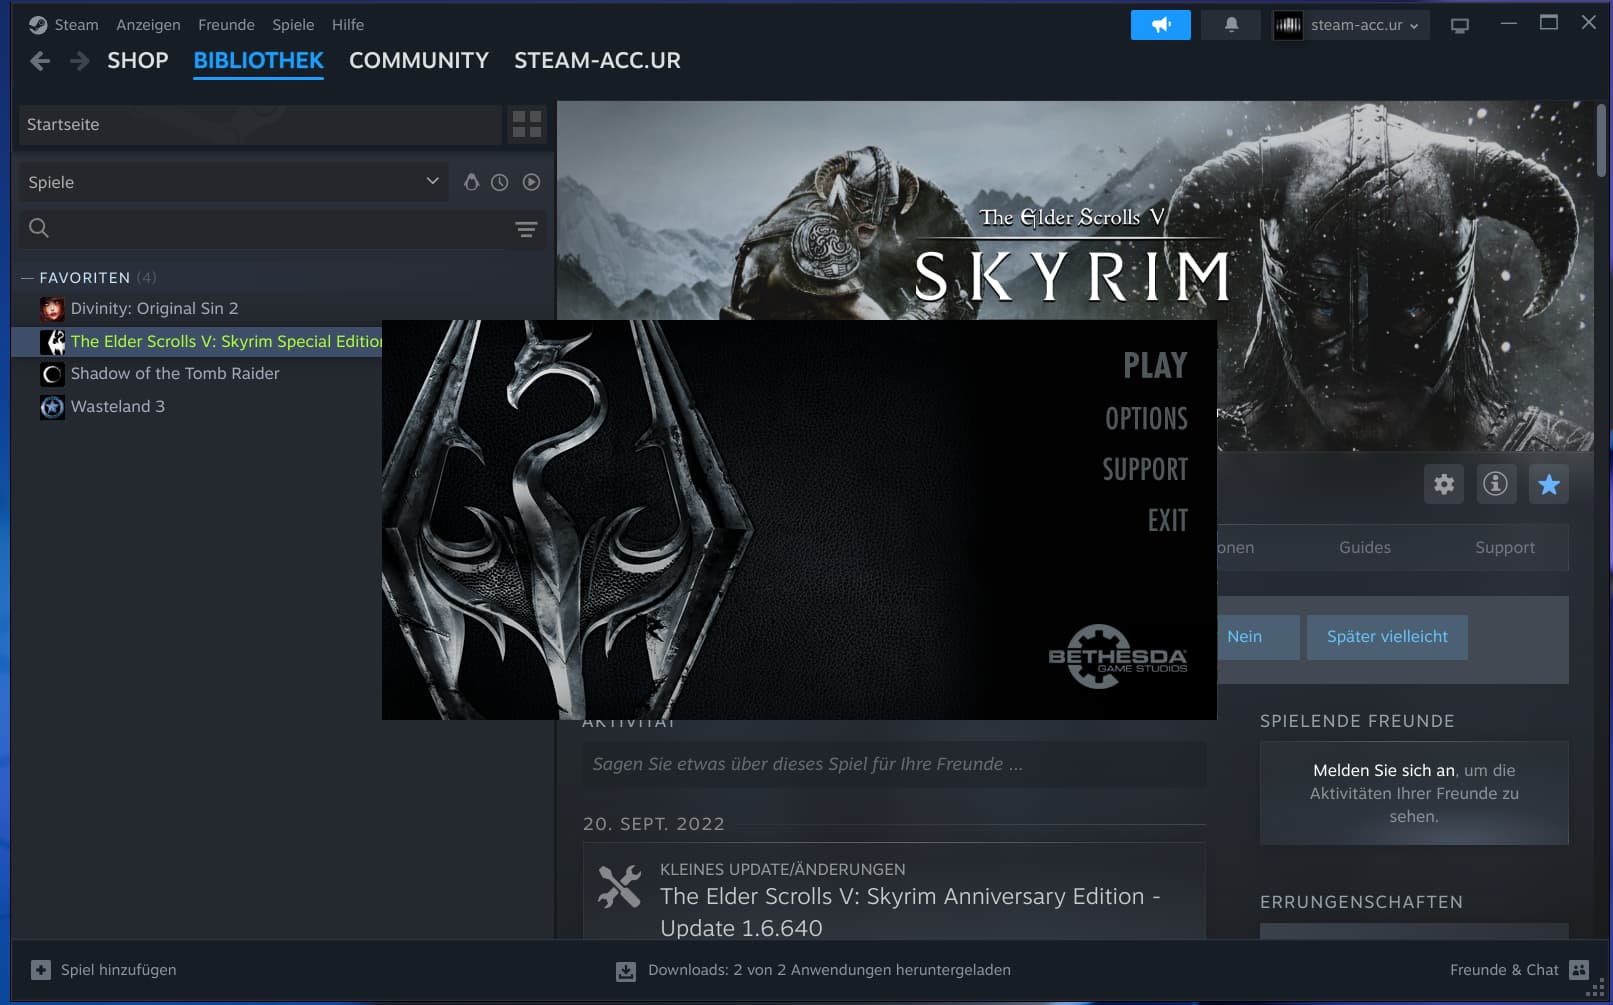The height and width of the screenshot is (1005, 1613).
Task: Click Melden Sie sich an link
Action: coord(1384,770)
